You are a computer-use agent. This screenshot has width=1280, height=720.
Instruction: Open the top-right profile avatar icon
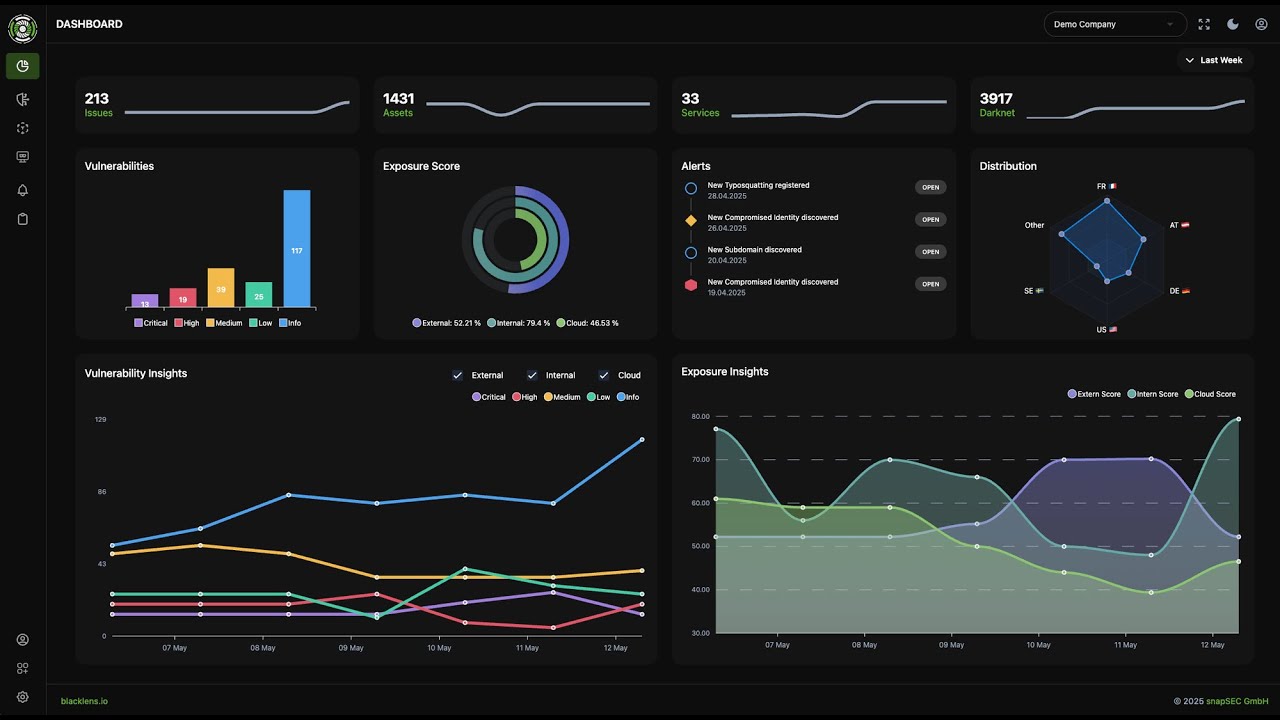1261,24
